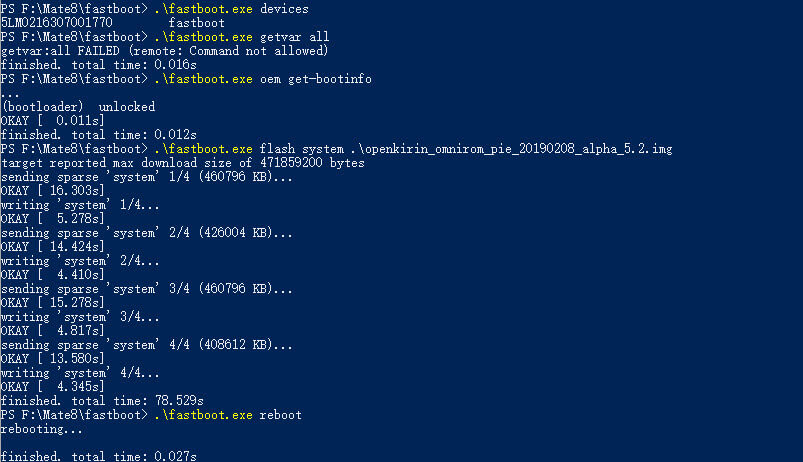Click the 'oem get-bootinfo' command
This screenshot has width=803, height=462.
click(316, 79)
